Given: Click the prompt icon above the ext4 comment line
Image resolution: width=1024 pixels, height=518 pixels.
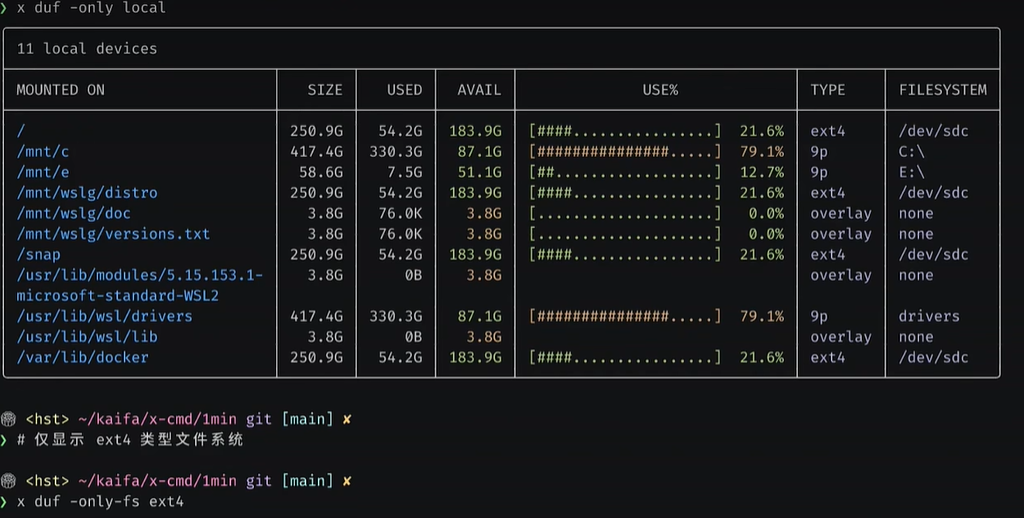Looking at the screenshot, I should 8,419.
